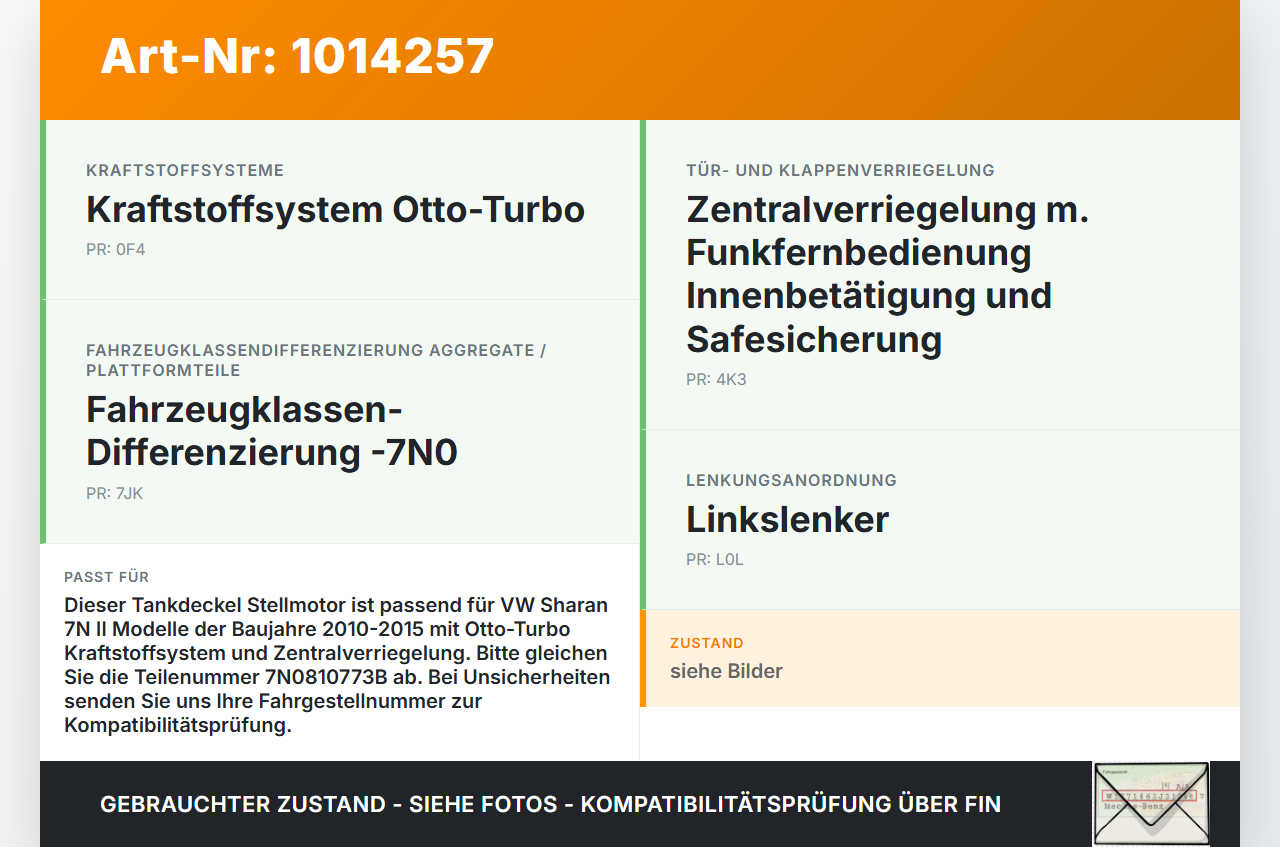Screen dimensions: 1280x847
Task: Click the PR: 0F4 code label
Action: (x=116, y=249)
